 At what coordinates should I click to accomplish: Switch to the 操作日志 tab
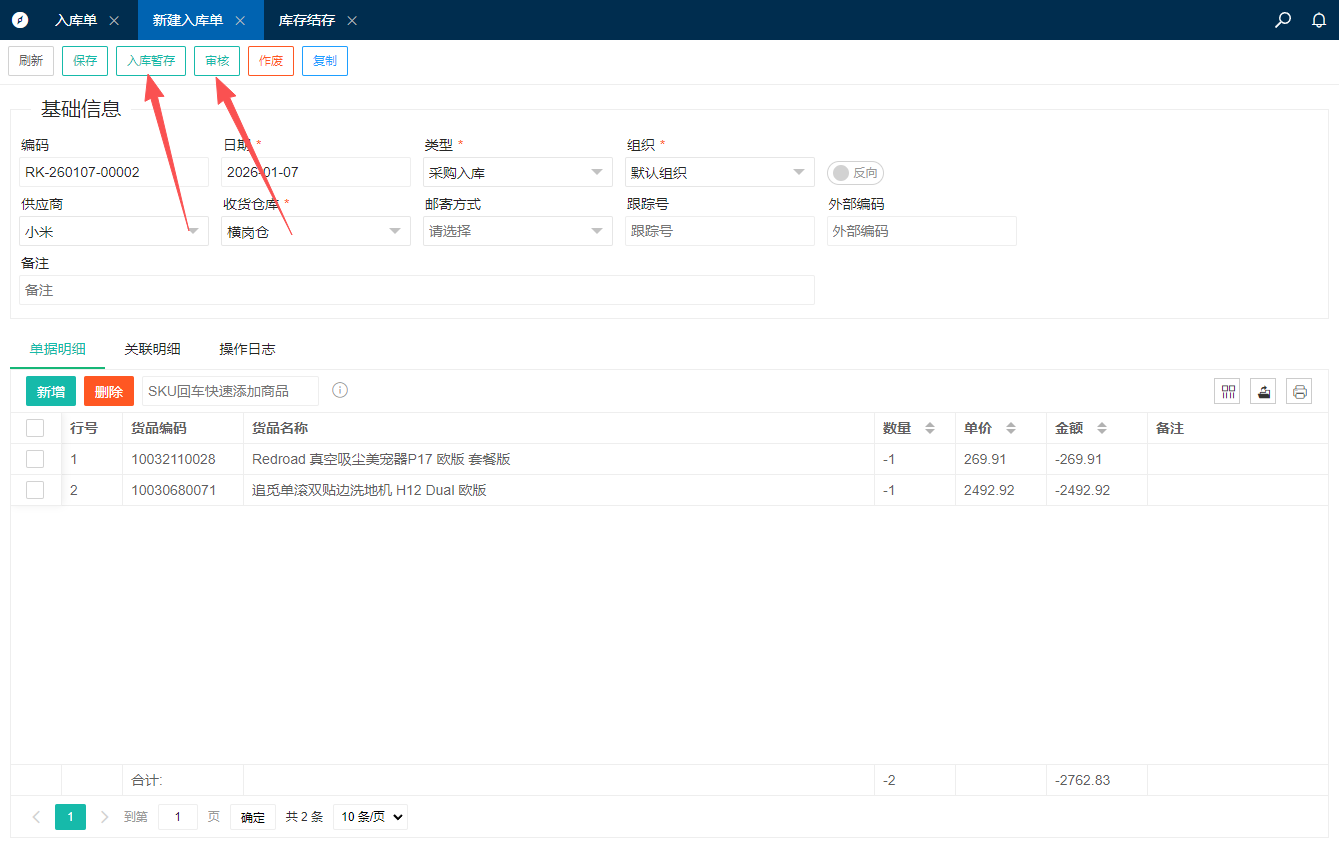click(x=247, y=349)
